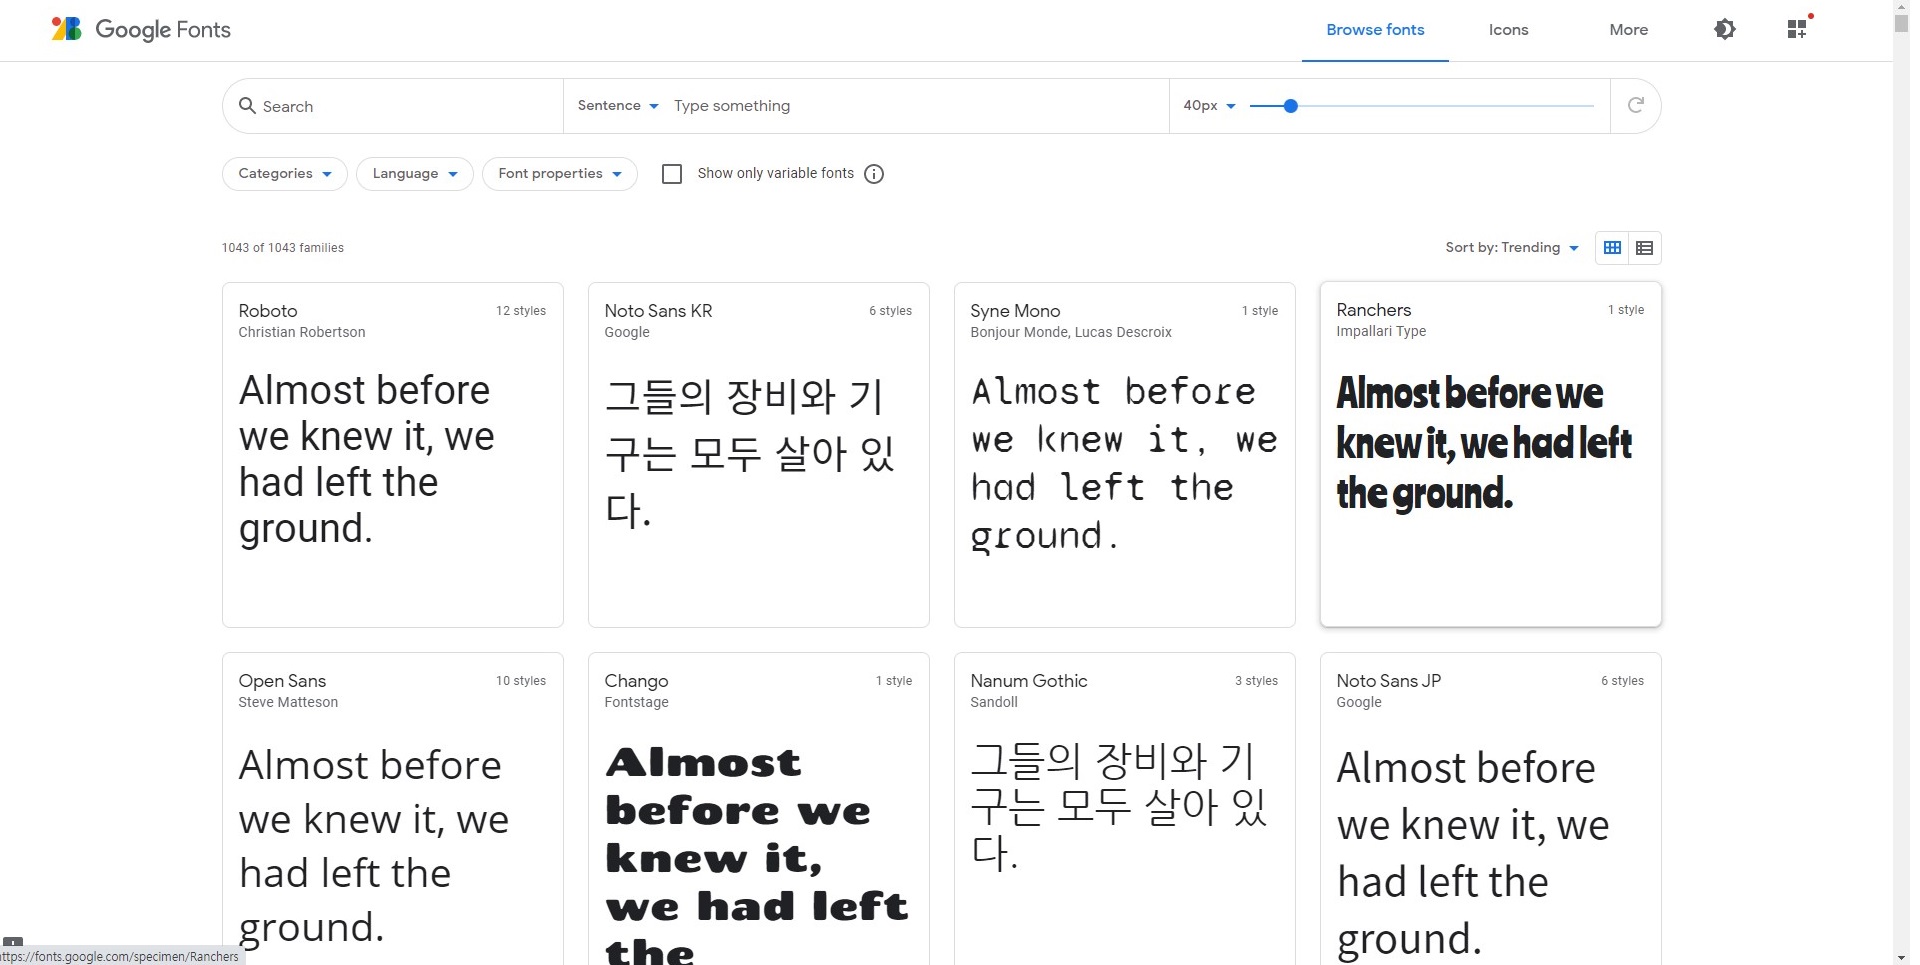Switch to grid view layout
Image resolution: width=1920 pixels, height=965 pixels.
1612,248
